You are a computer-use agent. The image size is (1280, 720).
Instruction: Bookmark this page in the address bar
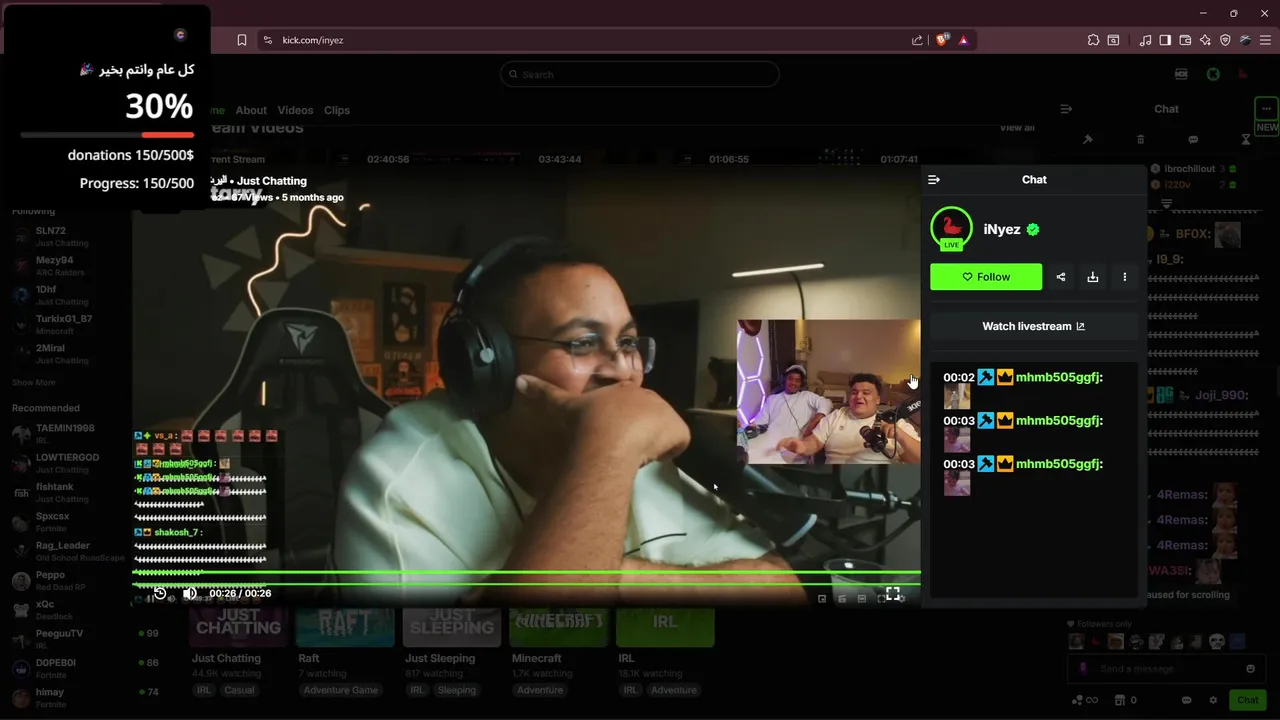tap(242, 40)
